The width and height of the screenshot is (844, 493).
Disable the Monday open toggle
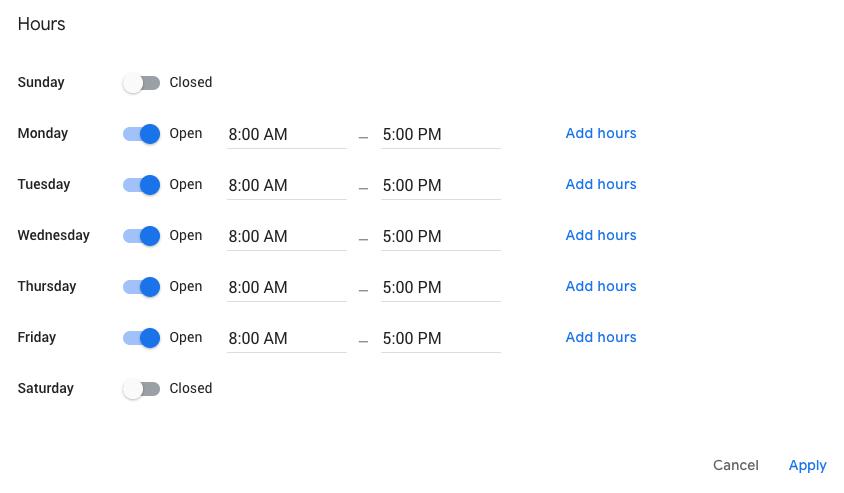(141, 134)
